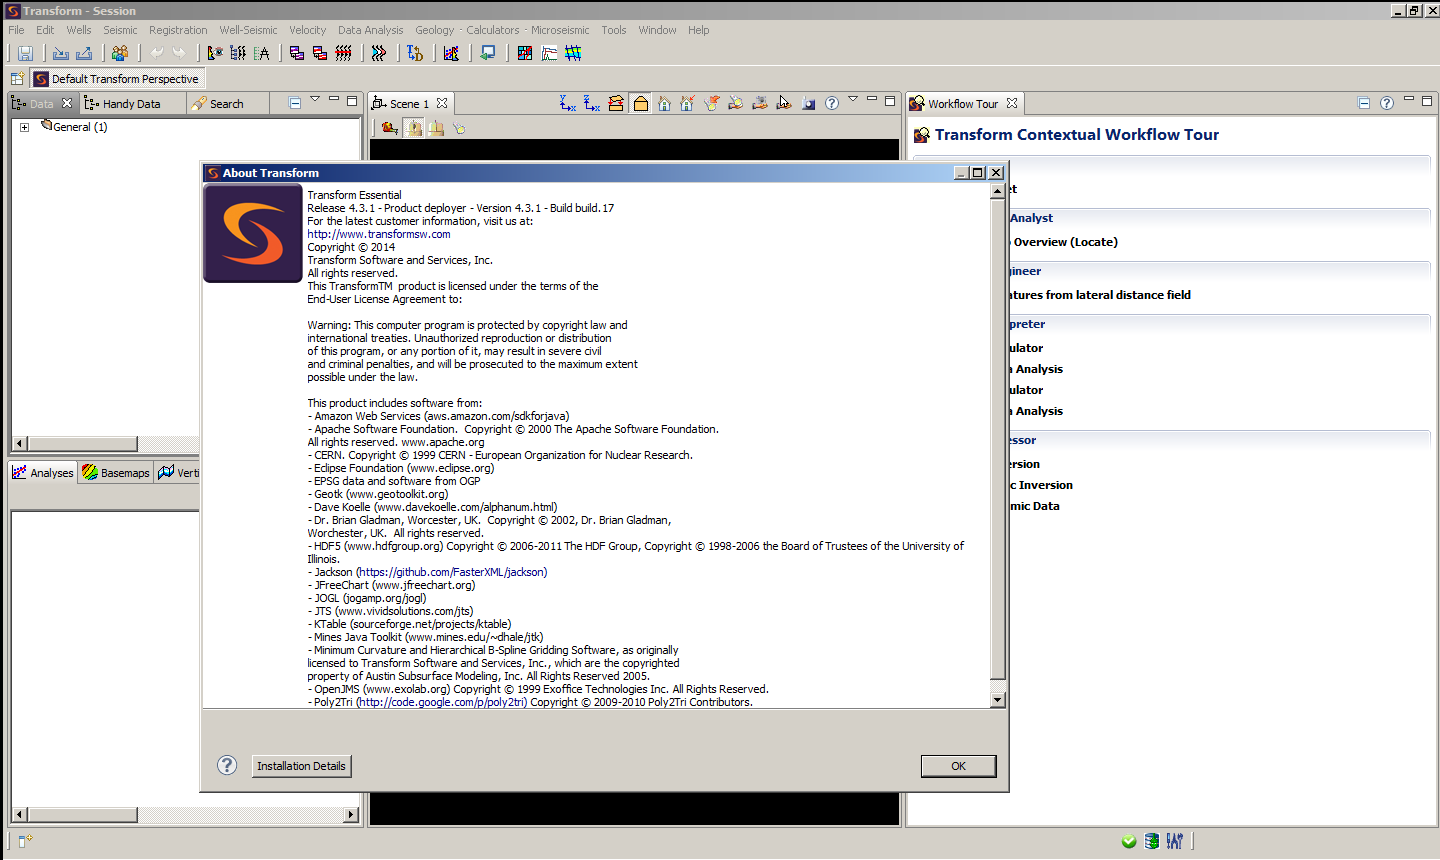Click About dialog scrollbar down arrow
The width and height of the screenshot is (1440, 860).
click(998, 700)
